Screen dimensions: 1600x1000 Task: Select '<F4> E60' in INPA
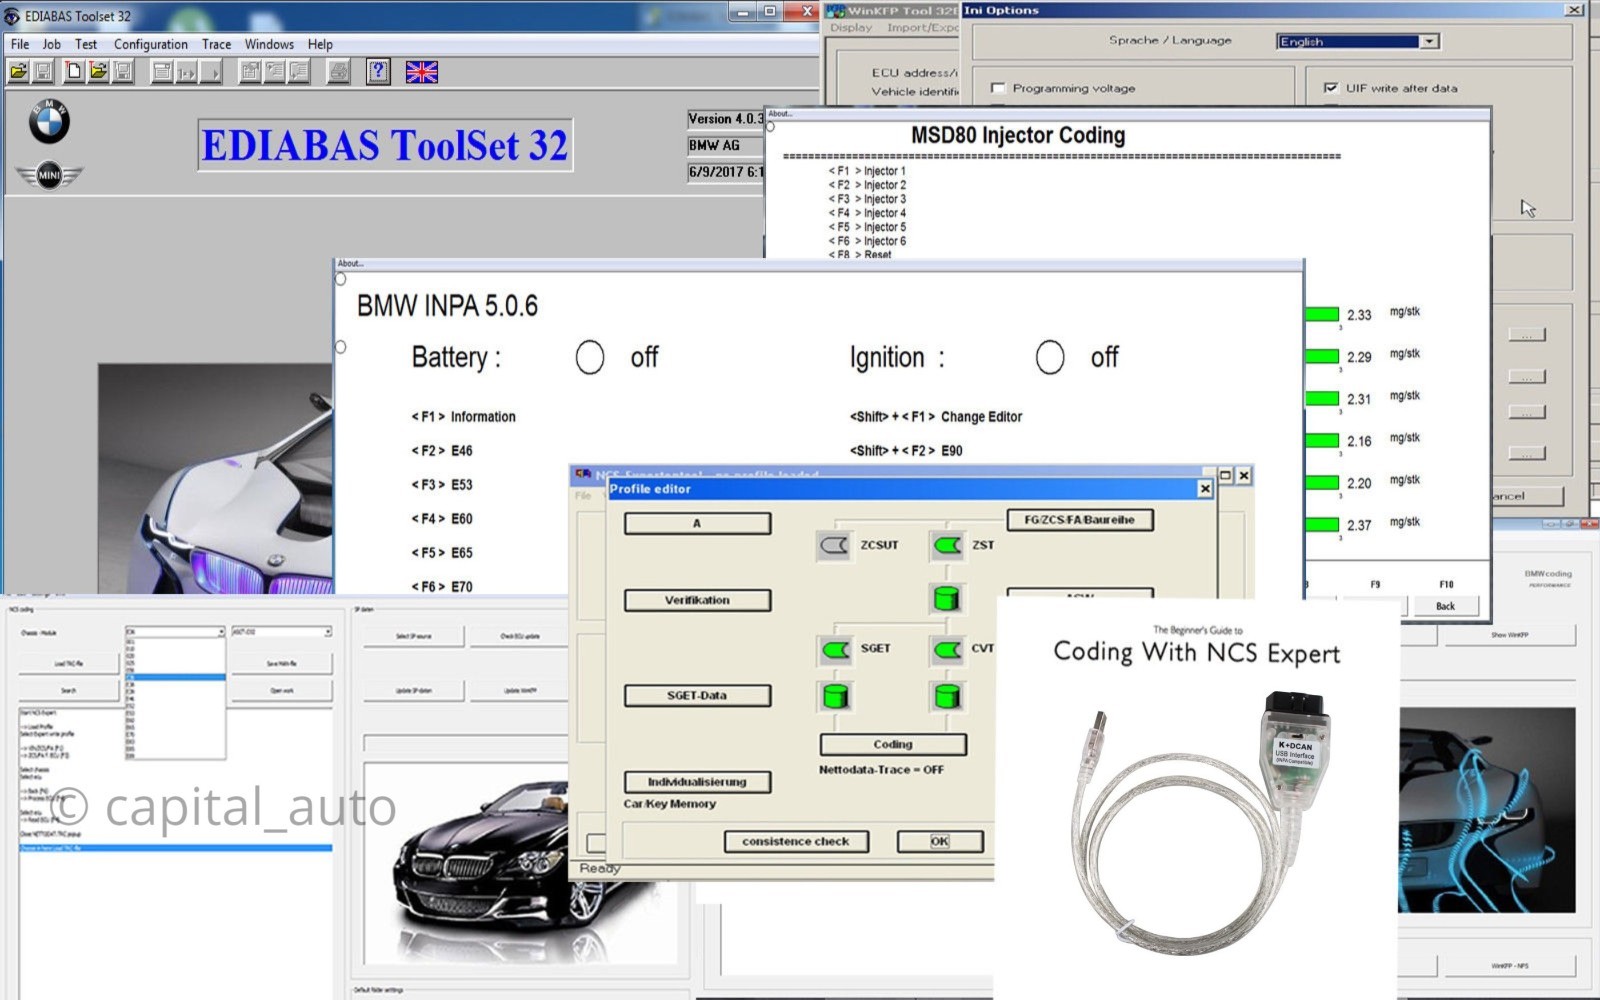tap(442, 519)
